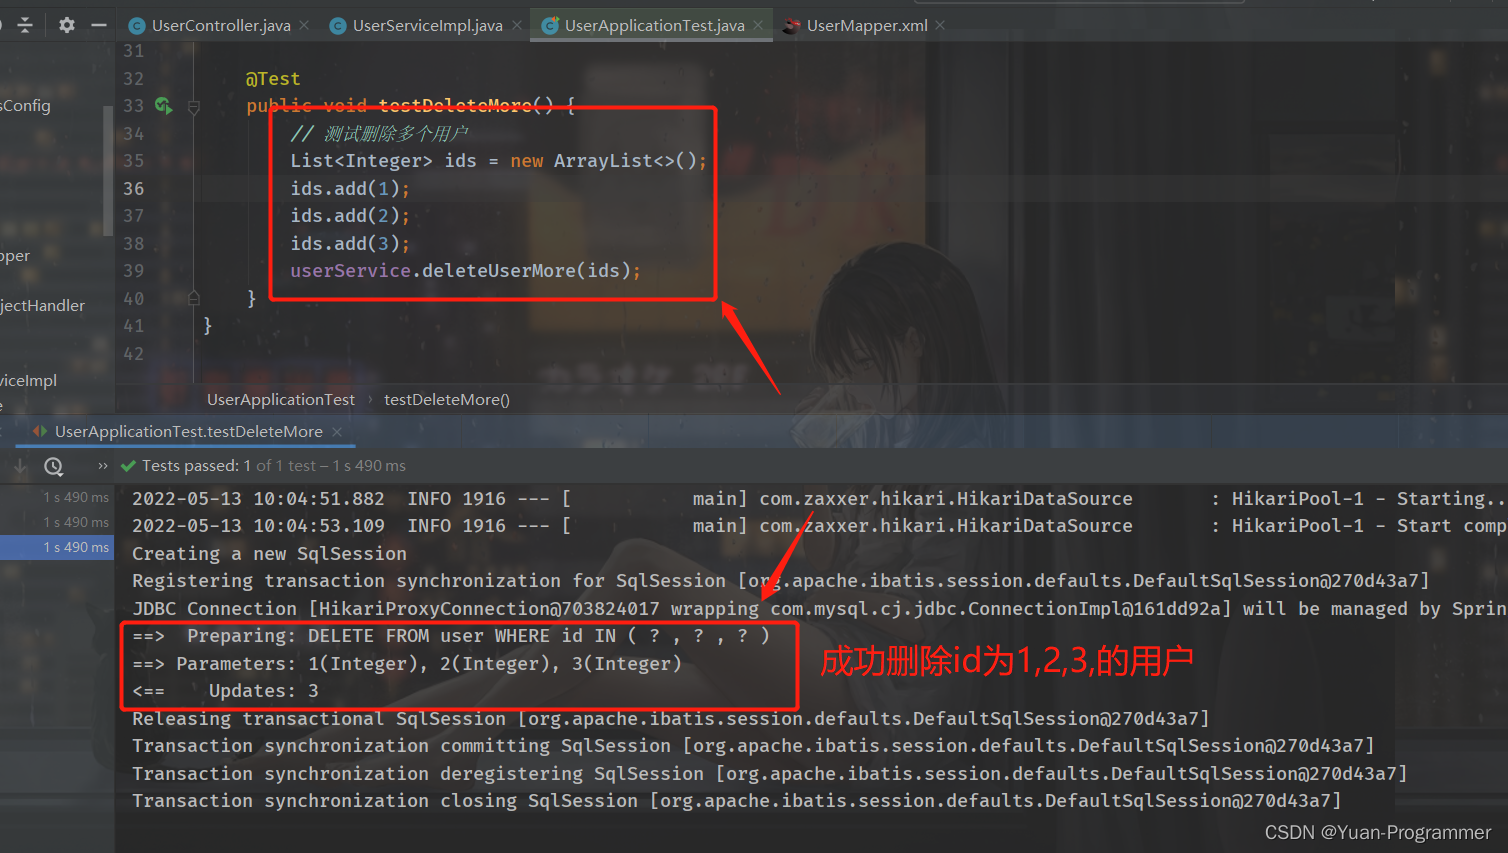This screenshot has width=1508, height=853.
Task: Place cursor on ids.add(1) line
Action: (x=350, y=189)
